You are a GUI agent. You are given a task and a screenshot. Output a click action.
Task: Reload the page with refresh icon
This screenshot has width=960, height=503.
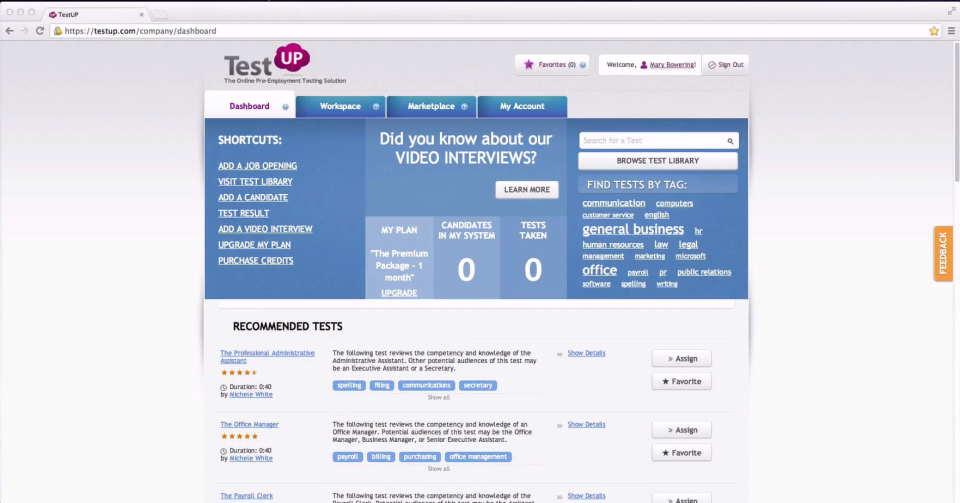pos(40,31)
